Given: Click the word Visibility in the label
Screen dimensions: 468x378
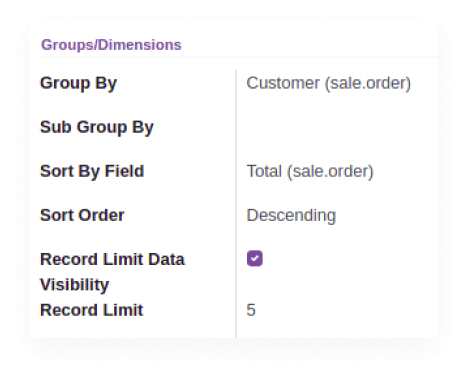Looking at the screenshot, I should point(74,285).
